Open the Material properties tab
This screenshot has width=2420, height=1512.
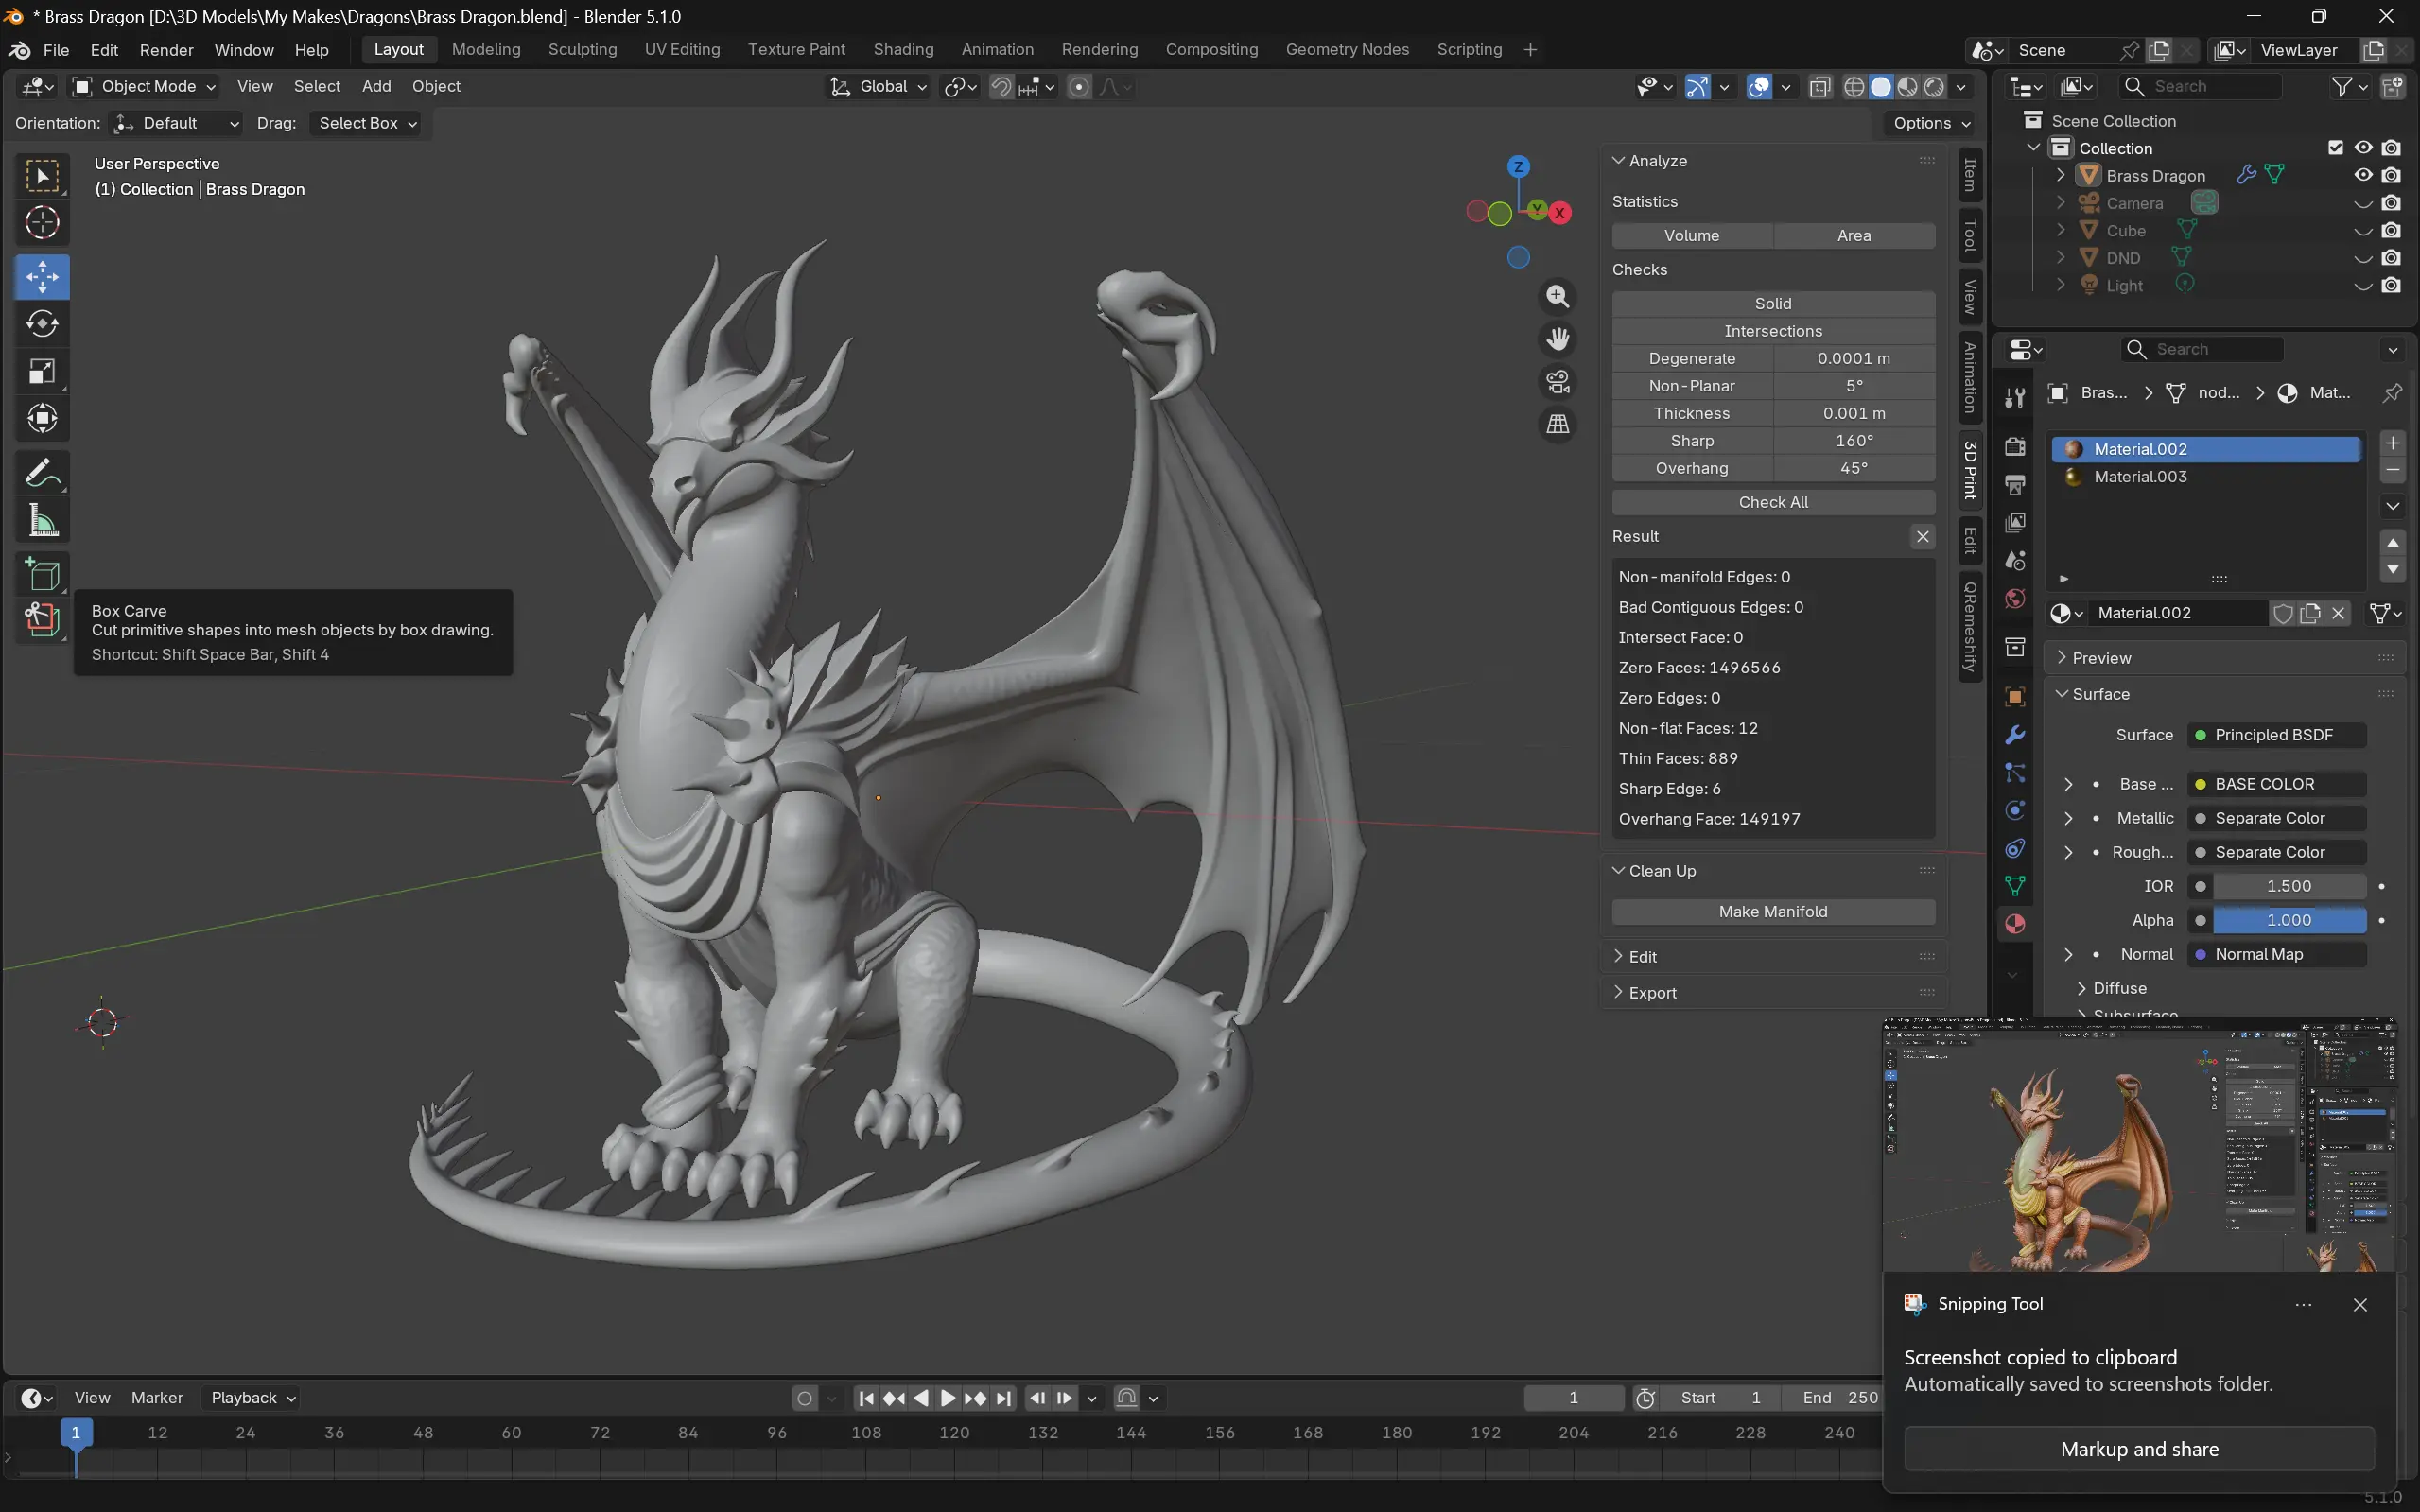click(x=2015, y=924)
